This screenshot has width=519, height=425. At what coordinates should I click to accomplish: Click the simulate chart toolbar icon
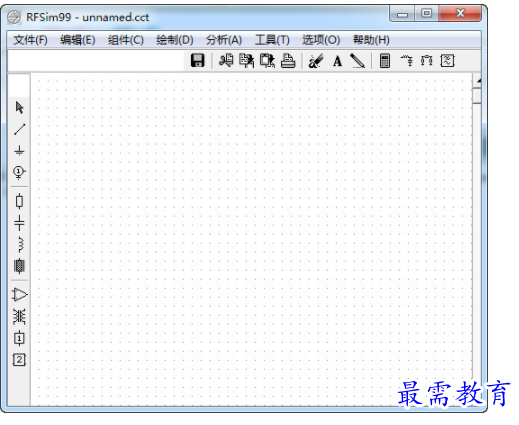pyautogui.click(x=447, y=61)
